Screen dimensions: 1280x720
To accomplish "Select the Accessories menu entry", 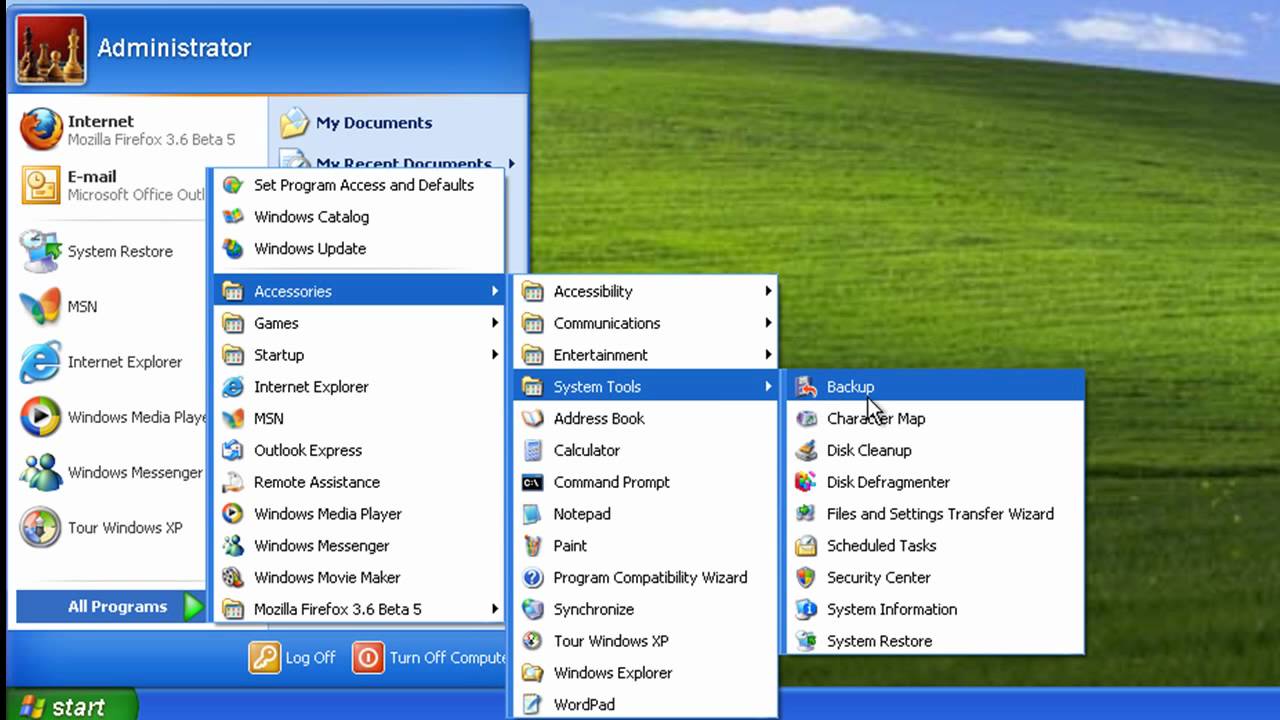I will click(359, 291).
